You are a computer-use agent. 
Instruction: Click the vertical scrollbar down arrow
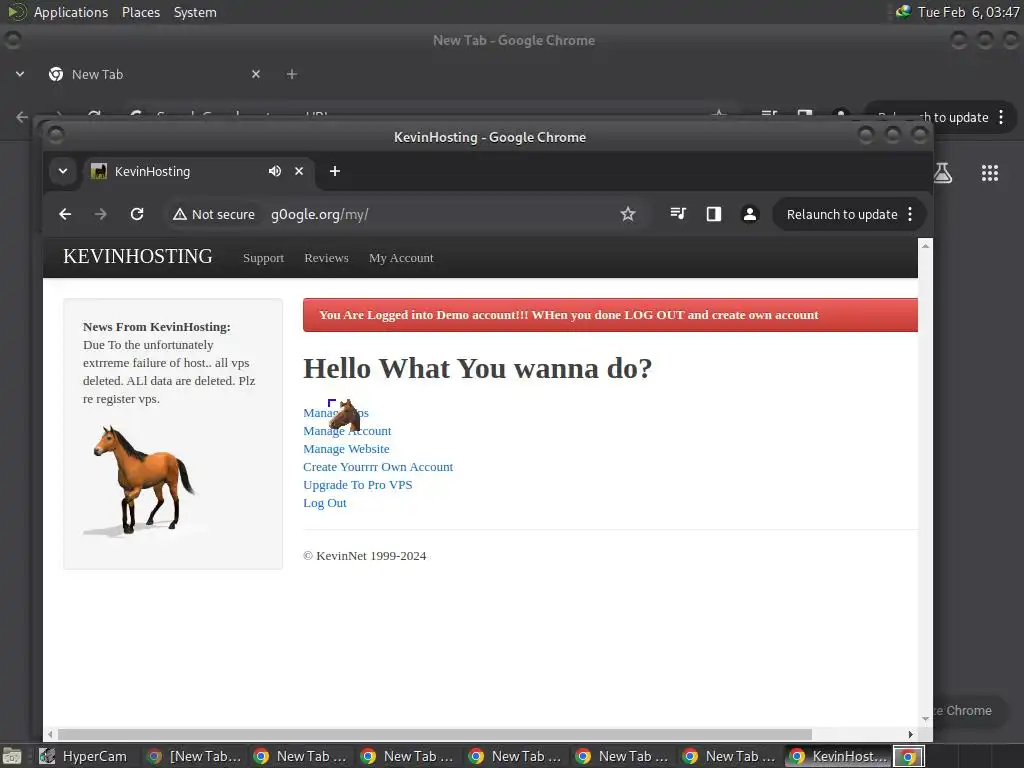(x=925, y=719)
